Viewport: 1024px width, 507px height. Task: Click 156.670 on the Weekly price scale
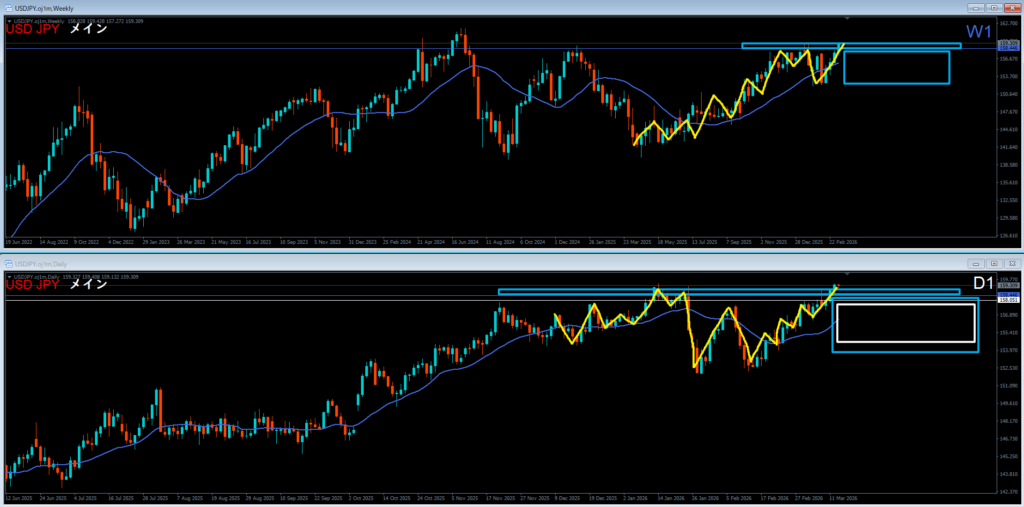[1008, 57]
